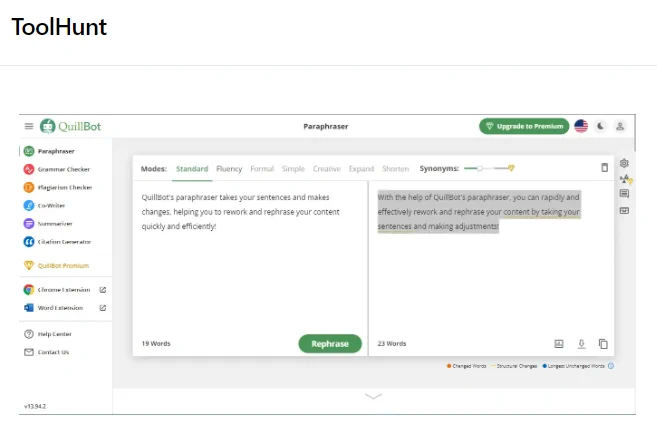The image size is (657, 428).
Task: Open keyboard hotkeys icon
Action: pyautogui.click(x=624, y=210)
